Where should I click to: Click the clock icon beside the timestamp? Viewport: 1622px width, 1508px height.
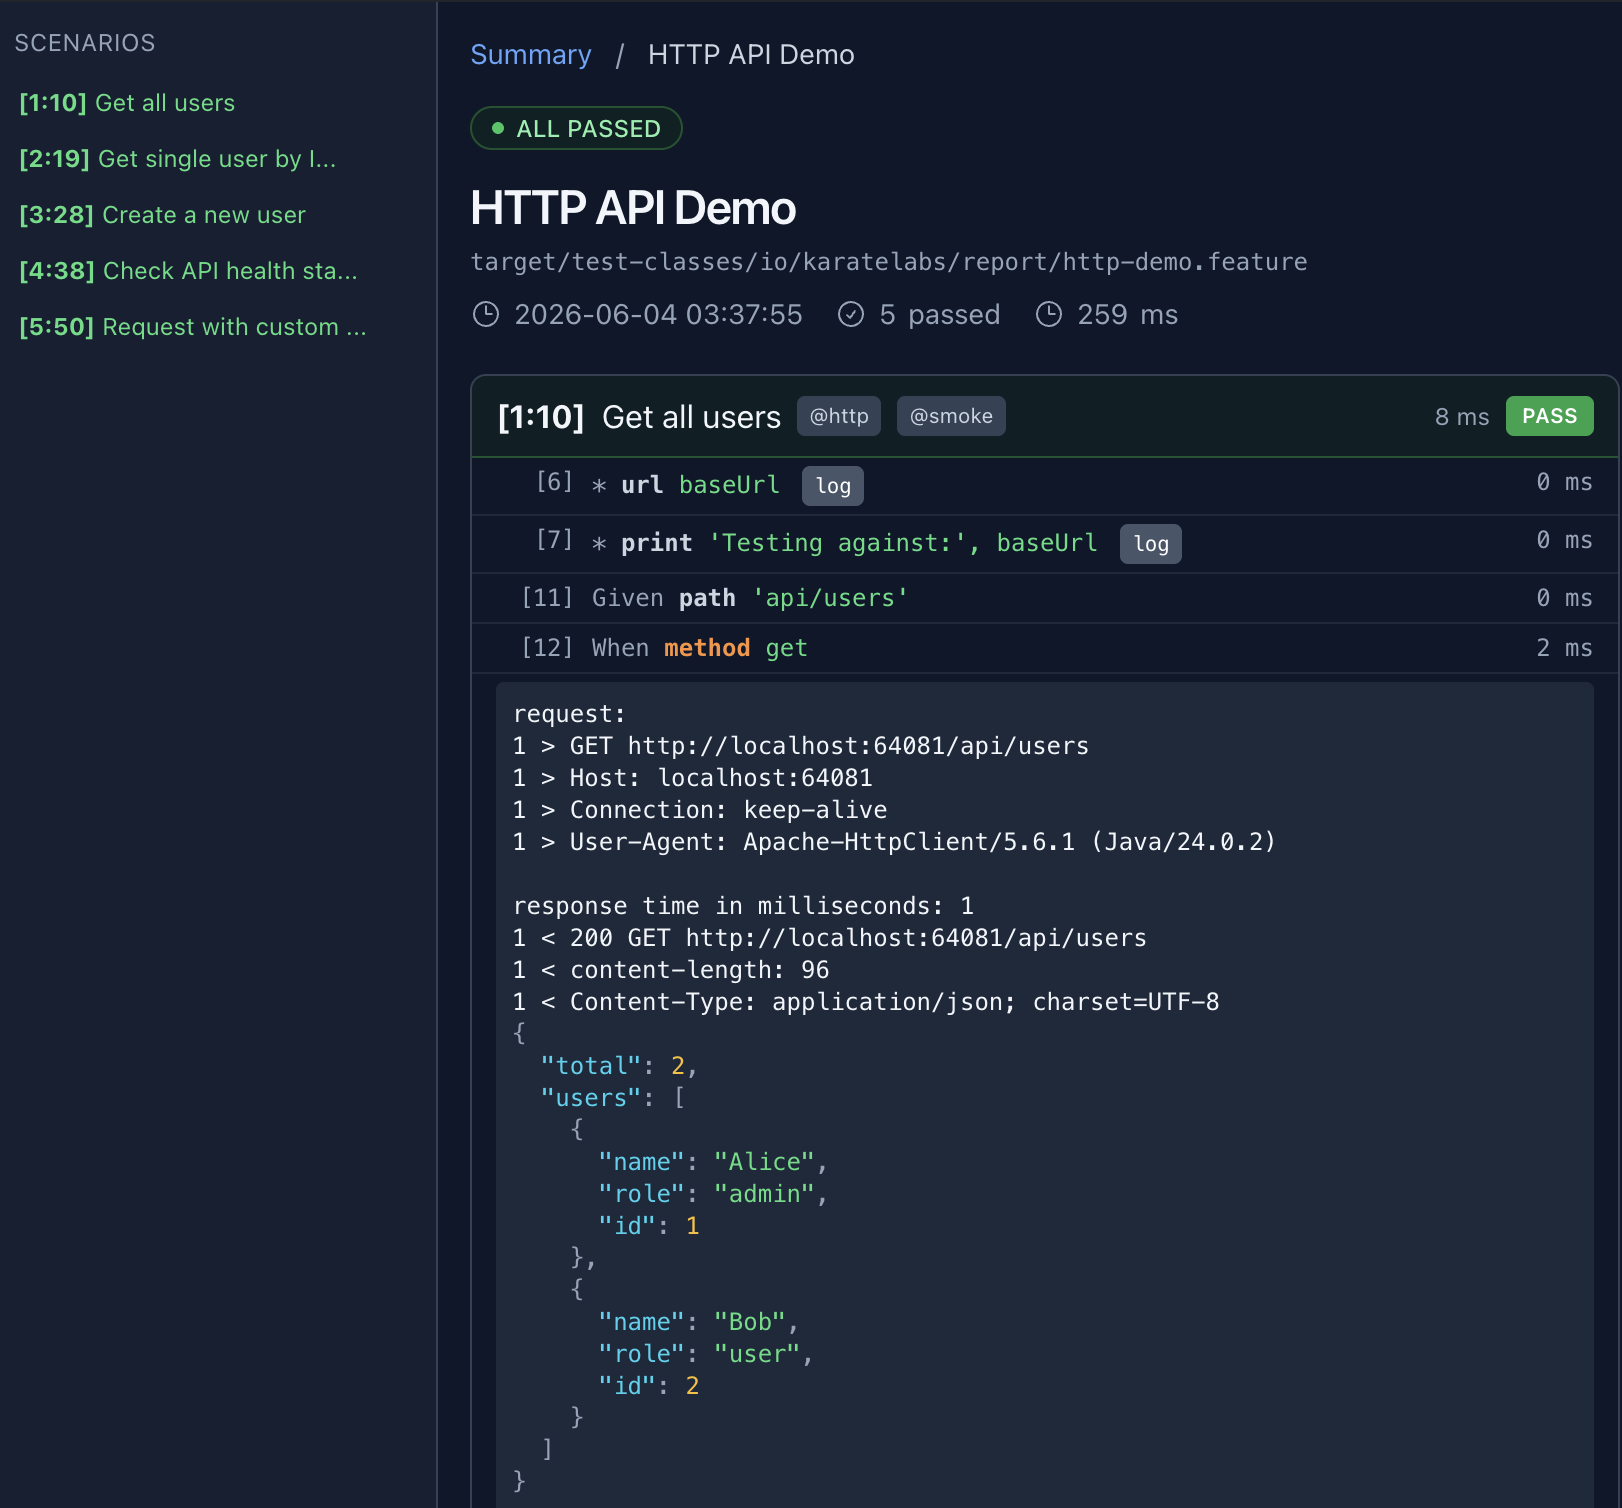click(486, 315)
